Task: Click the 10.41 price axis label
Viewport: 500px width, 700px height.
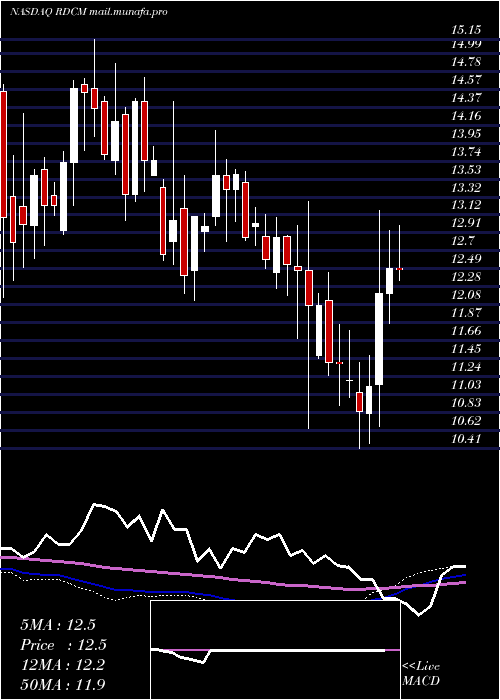Action: click(466, 439)
